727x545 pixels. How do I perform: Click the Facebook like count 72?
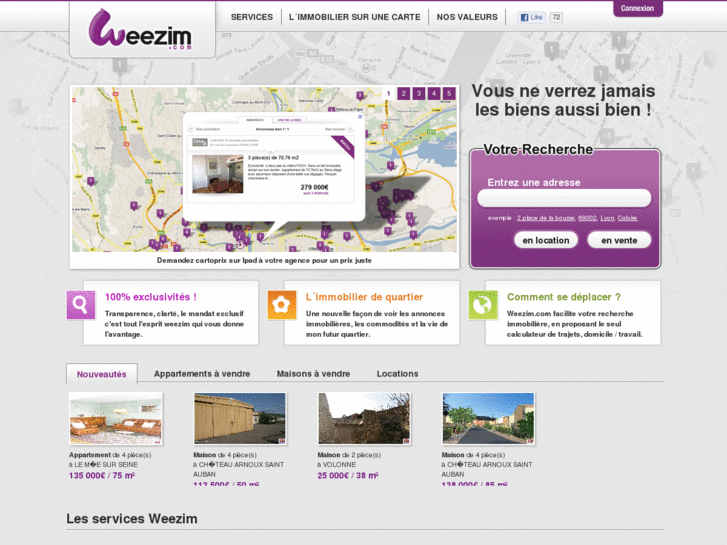click(556, 18)
